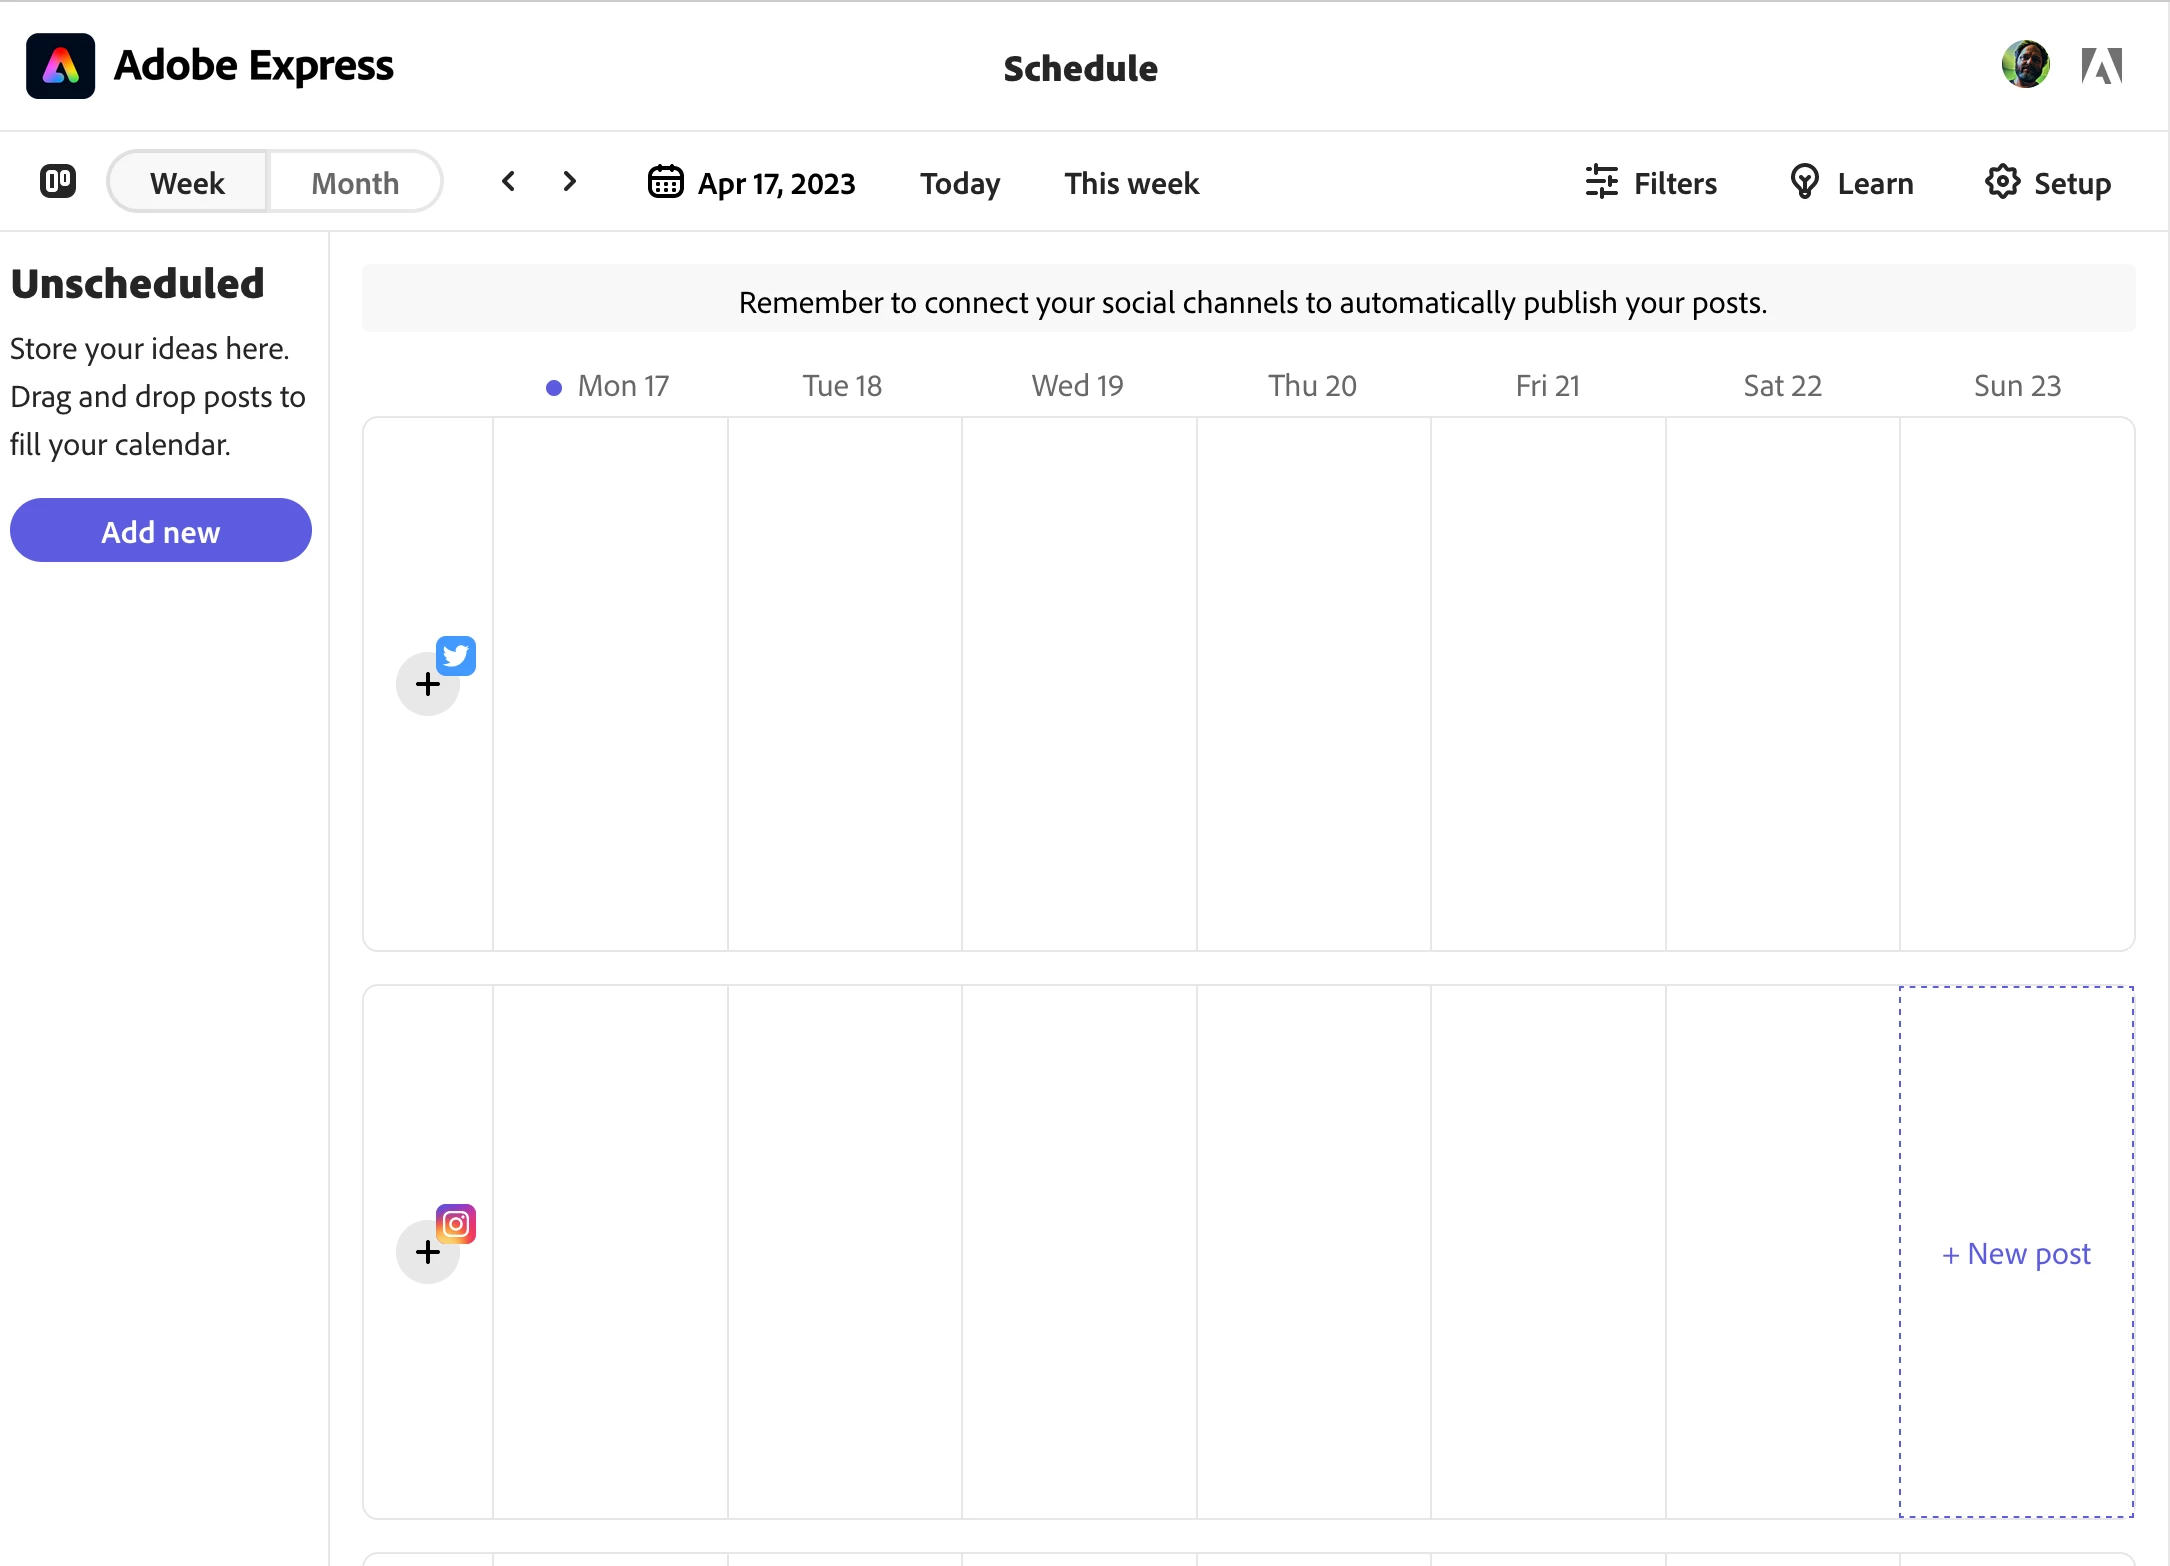Add an Instagram channel post
This screenshot has width=2170, height=1566.
pyautogui.click(x=428, y=1253)
